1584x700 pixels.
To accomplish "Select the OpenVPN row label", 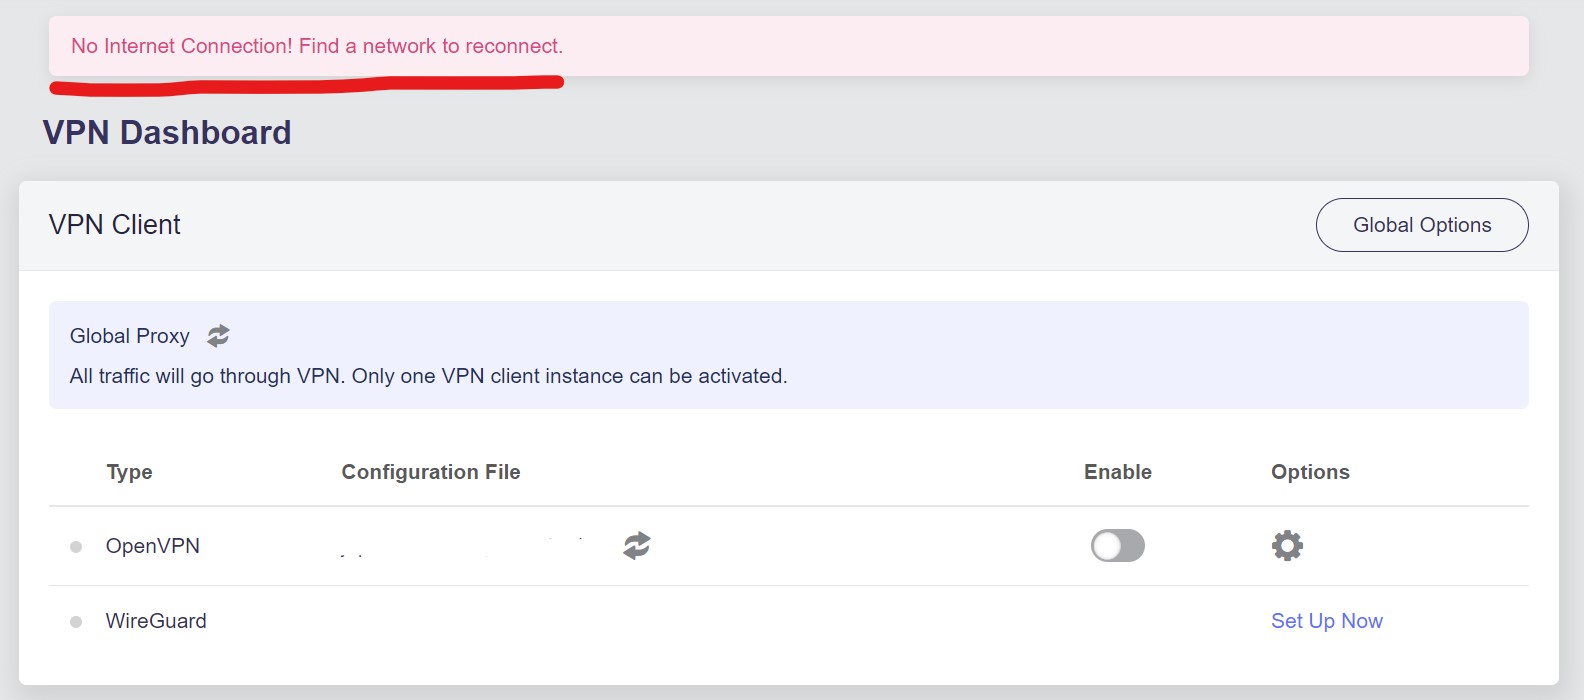I will click(153, 546).
